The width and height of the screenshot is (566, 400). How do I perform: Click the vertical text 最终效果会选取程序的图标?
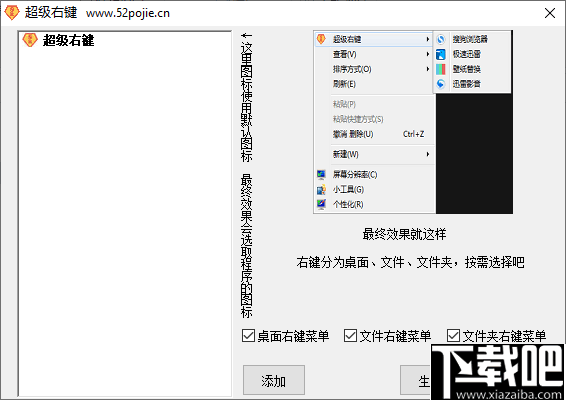pos(247,245)
